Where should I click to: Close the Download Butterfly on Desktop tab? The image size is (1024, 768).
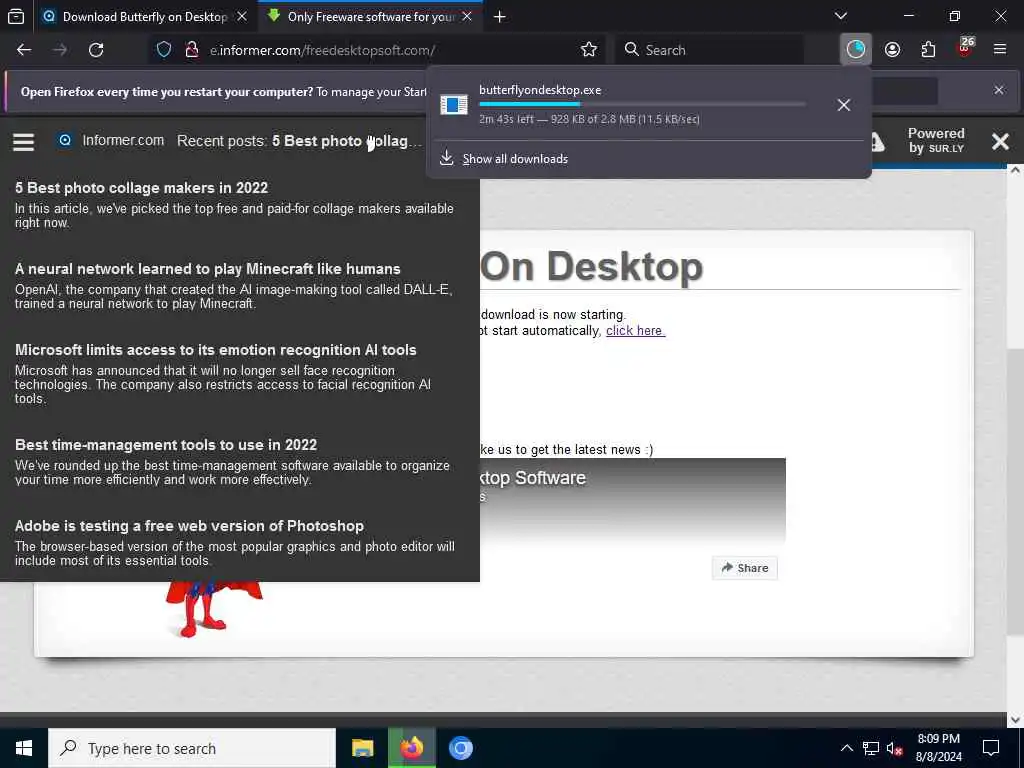coord(242,16)
